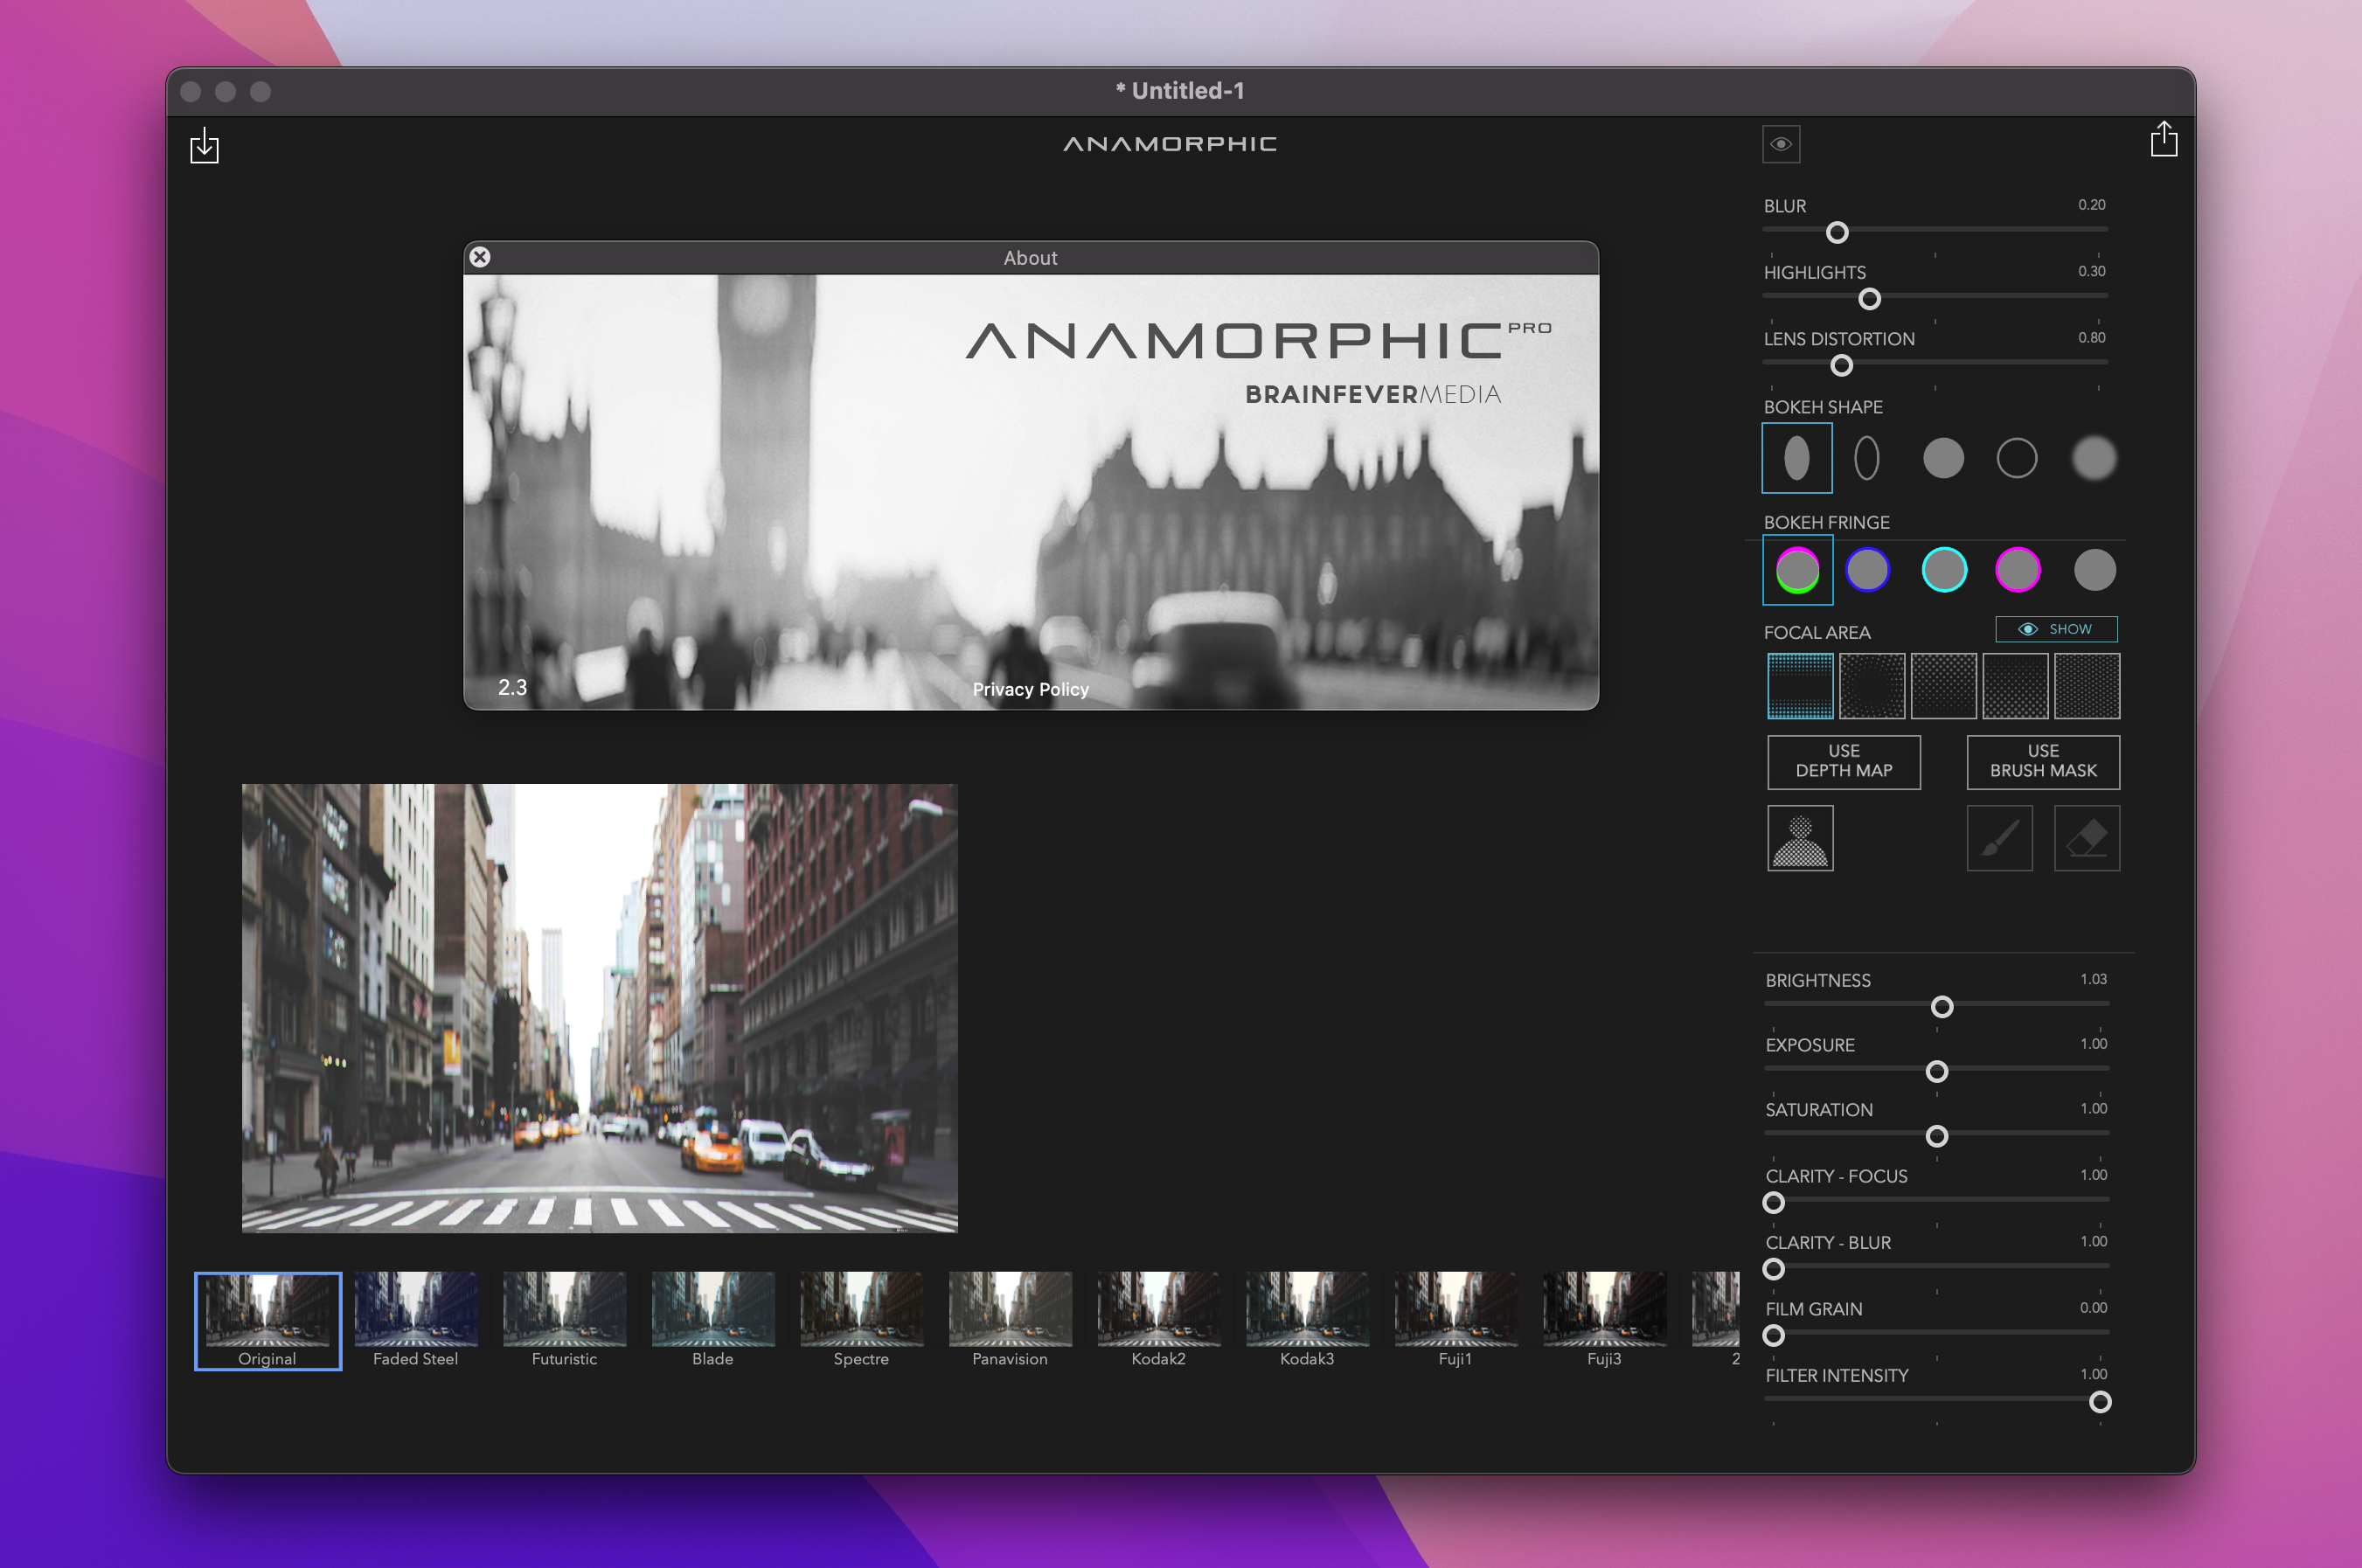The width and height of the screenshot is (2362, 1568).
Task: Apply the Kodak2 filter preset
Action: pos(1158,1319)
